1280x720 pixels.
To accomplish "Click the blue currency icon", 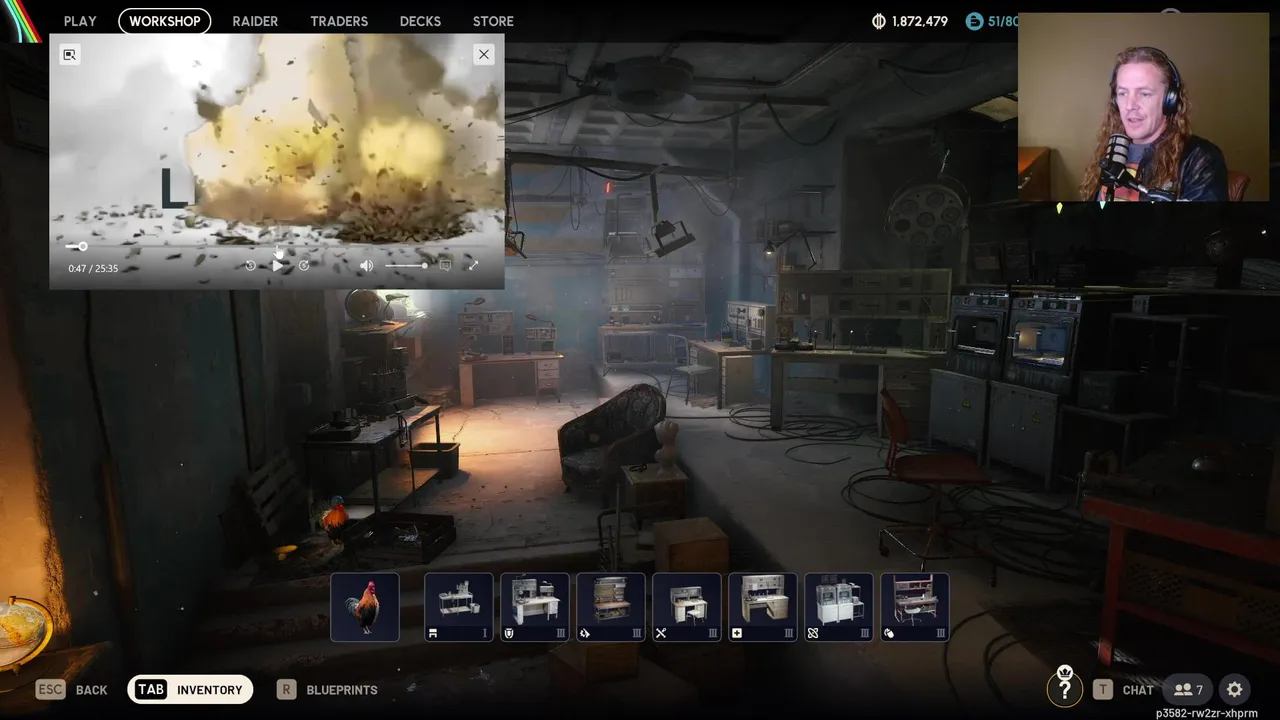I will pyautogui.click(x=974, y=21).
